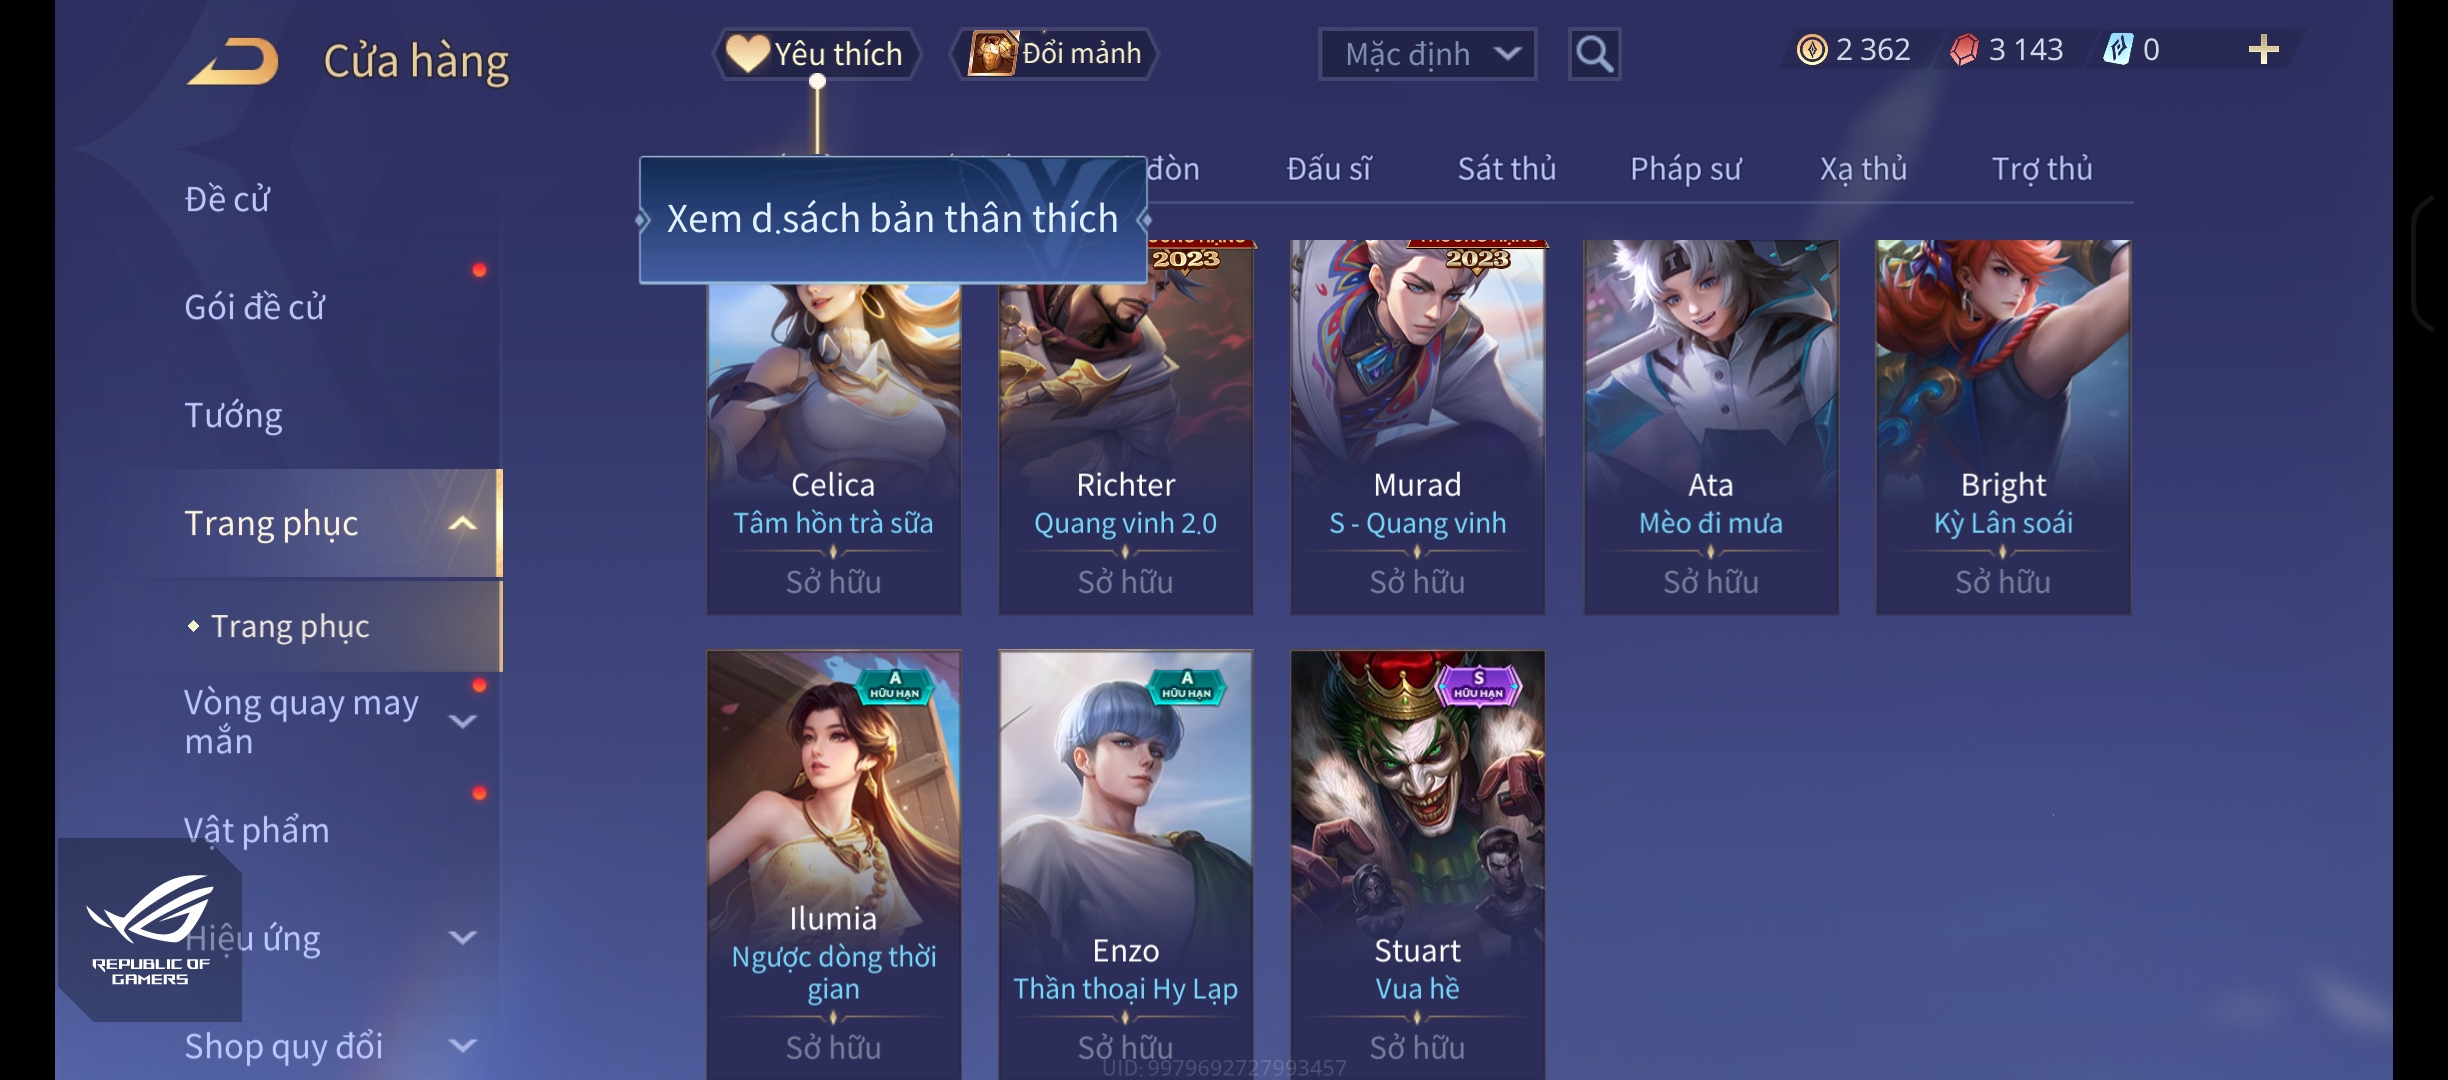2448x1080 pixels.
Task: Open the Tướng sidebar menu
Action: coord(234,415)
